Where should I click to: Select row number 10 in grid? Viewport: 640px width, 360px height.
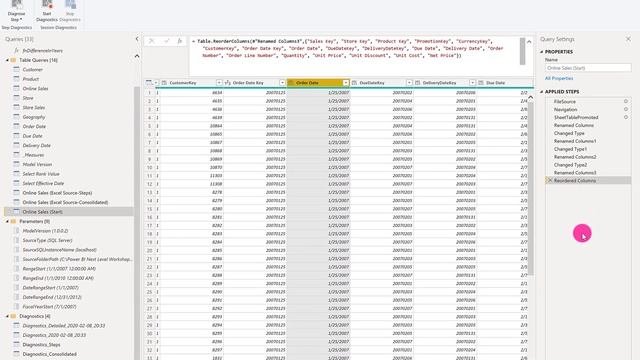click(x=150, y=167)
